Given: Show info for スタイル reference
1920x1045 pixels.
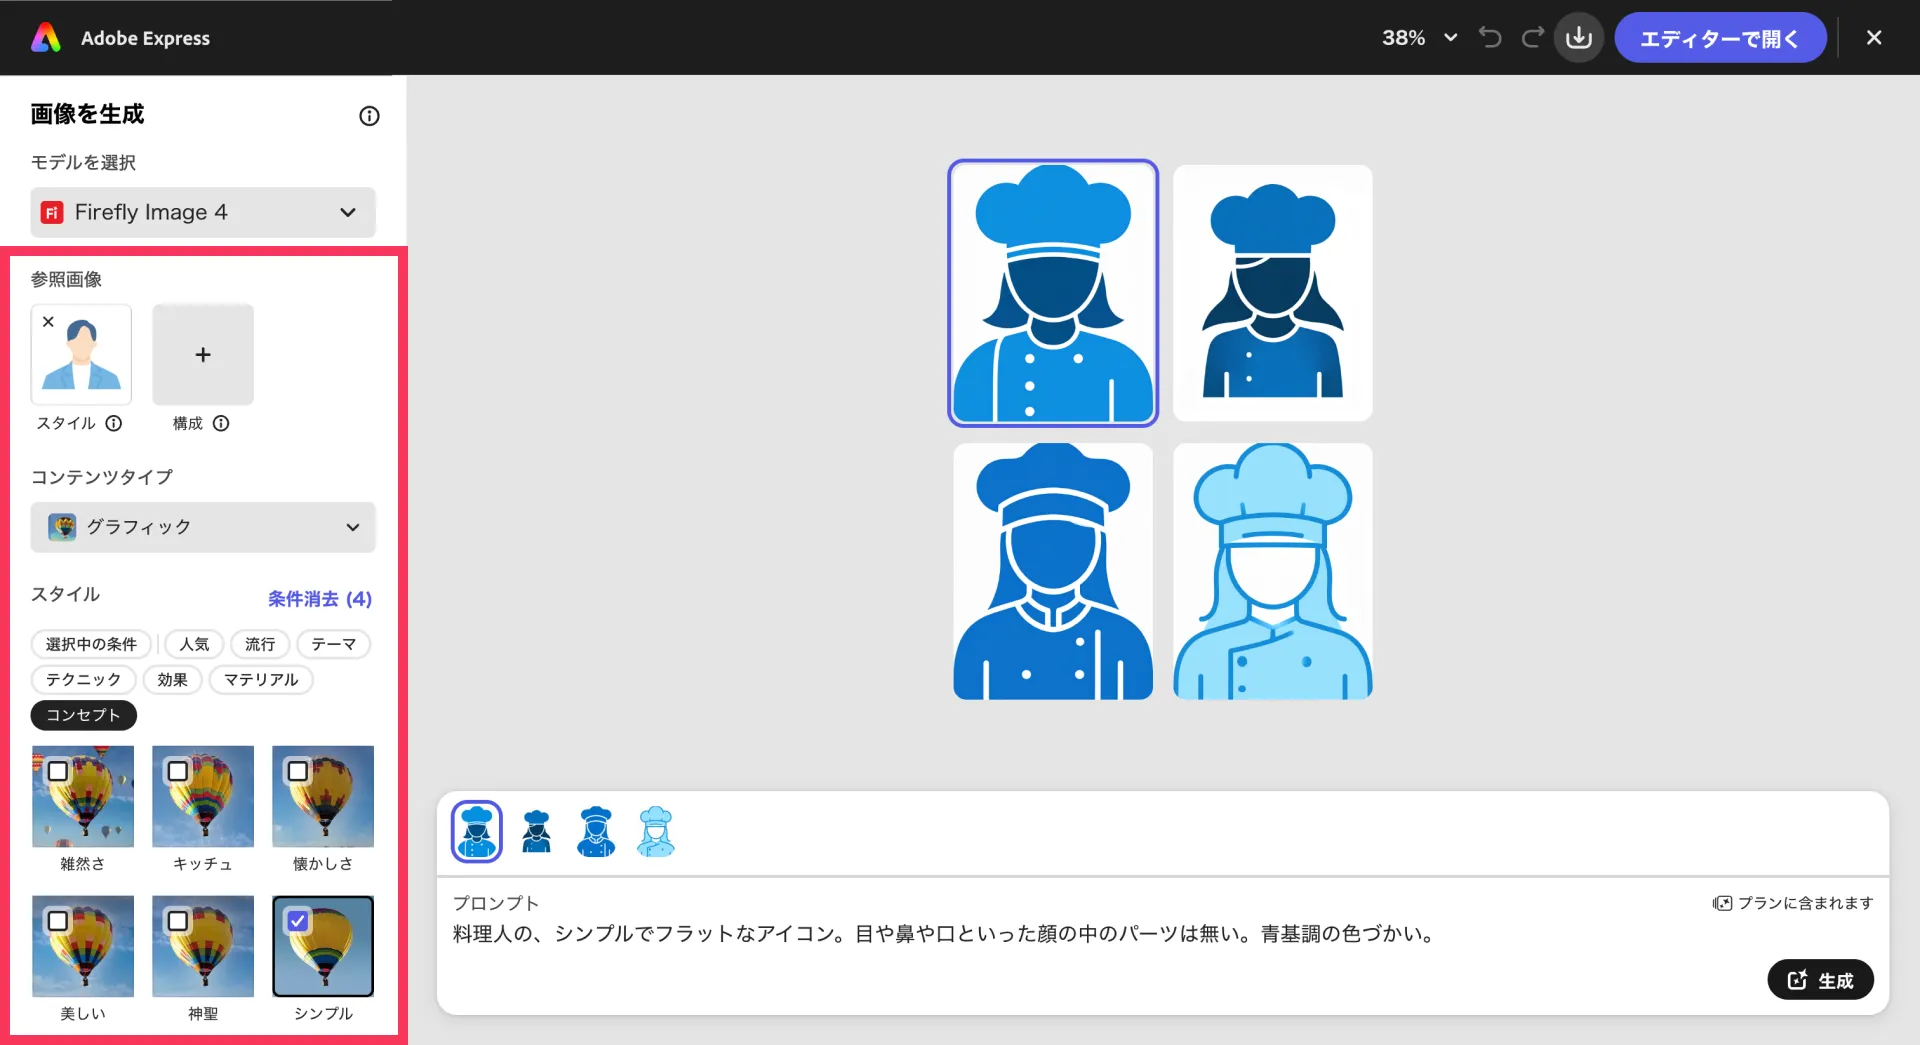Looking at the screenshot, I should (x=114, y=423).
